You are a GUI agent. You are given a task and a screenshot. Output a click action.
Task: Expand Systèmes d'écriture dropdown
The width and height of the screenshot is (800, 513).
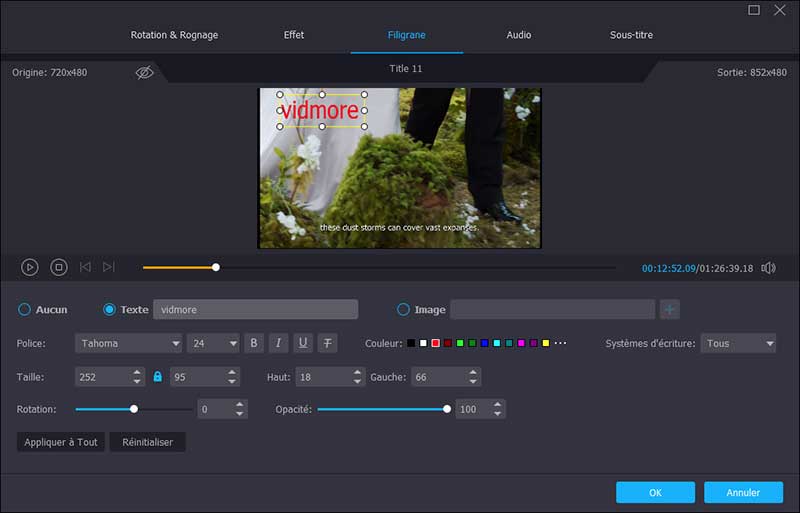(738, 343)
